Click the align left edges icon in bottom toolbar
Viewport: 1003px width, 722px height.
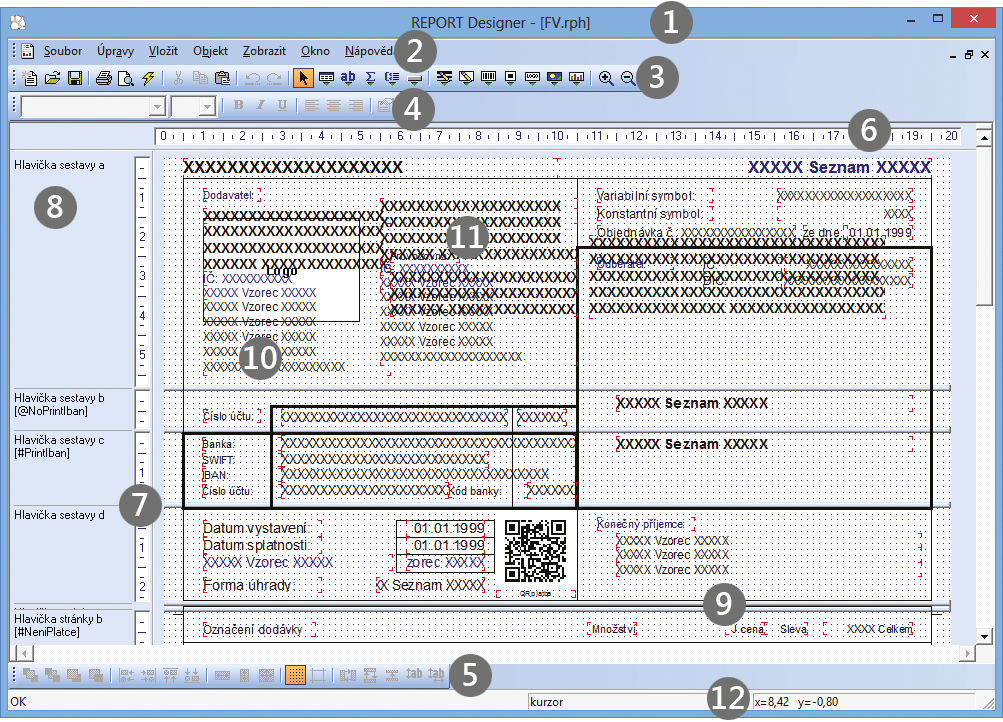coord(127,675)
